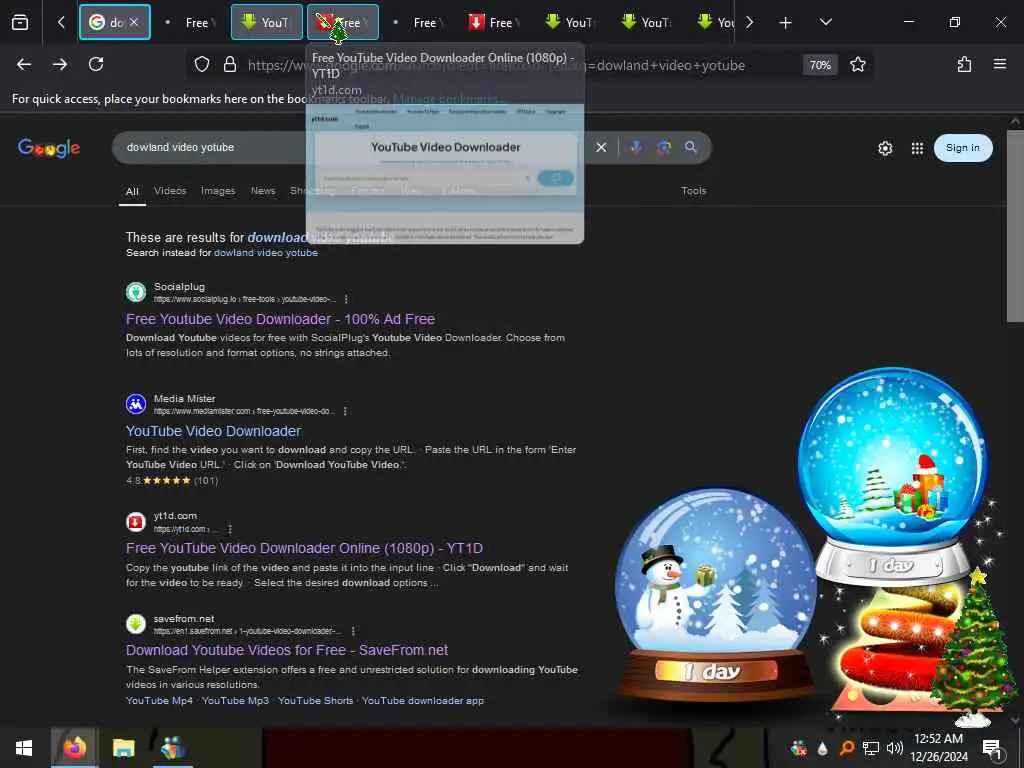Open more options for Socialplug result
The width and height of the screenshot is (1024, 768).
coord(346,299)
